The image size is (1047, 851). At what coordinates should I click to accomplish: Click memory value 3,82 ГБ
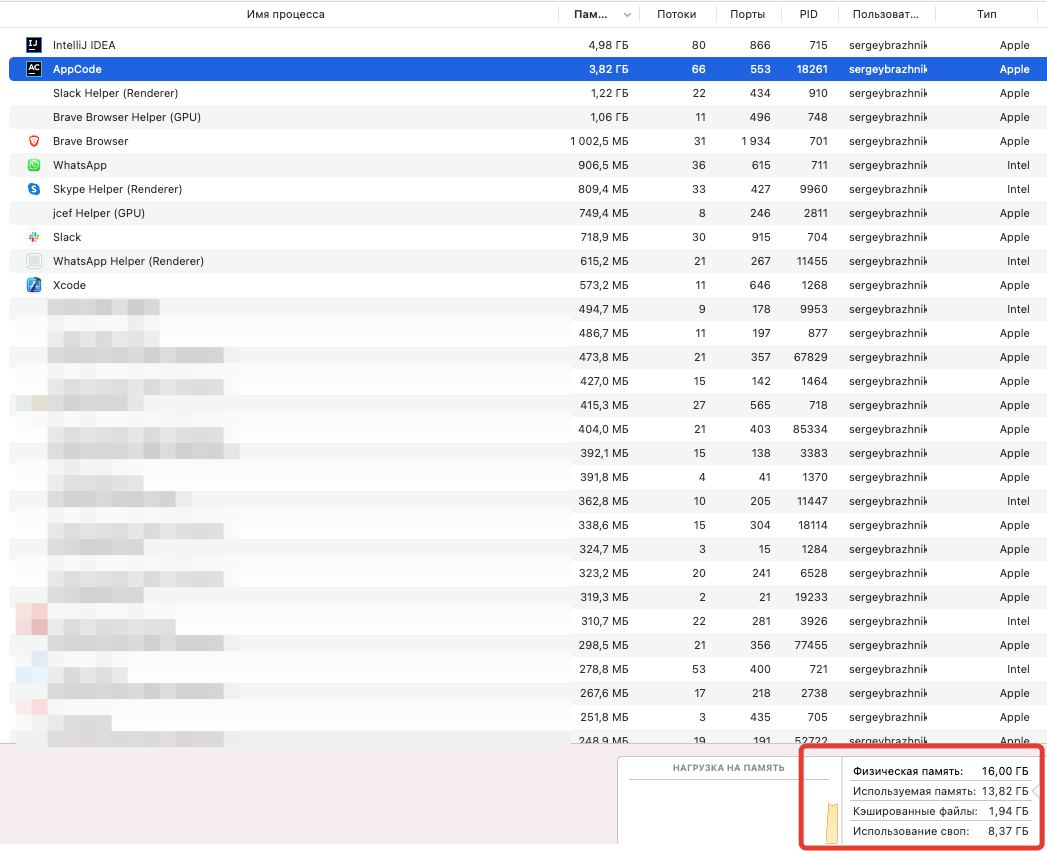608,69
